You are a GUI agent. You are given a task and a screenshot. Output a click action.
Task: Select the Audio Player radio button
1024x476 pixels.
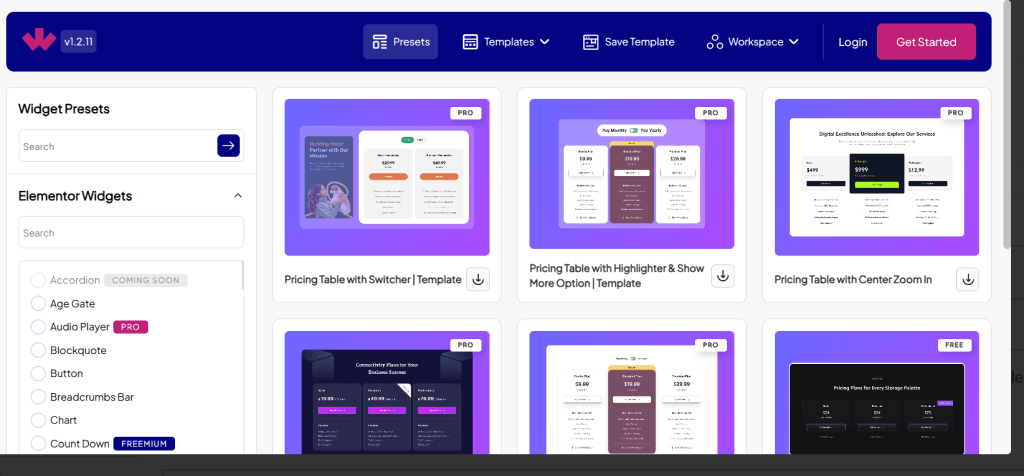(39, 326)
